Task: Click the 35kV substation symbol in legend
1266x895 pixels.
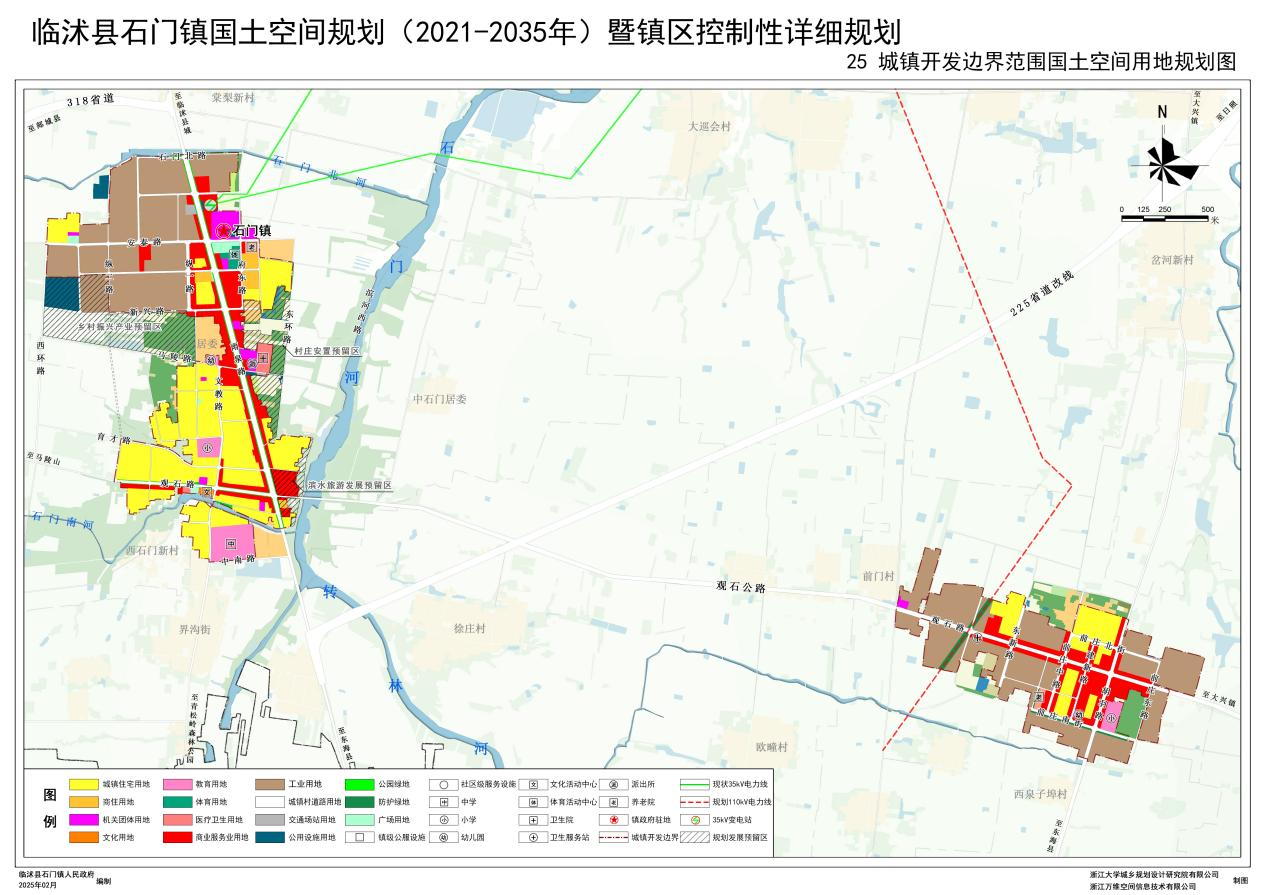Action: click(x=695, y=820)
